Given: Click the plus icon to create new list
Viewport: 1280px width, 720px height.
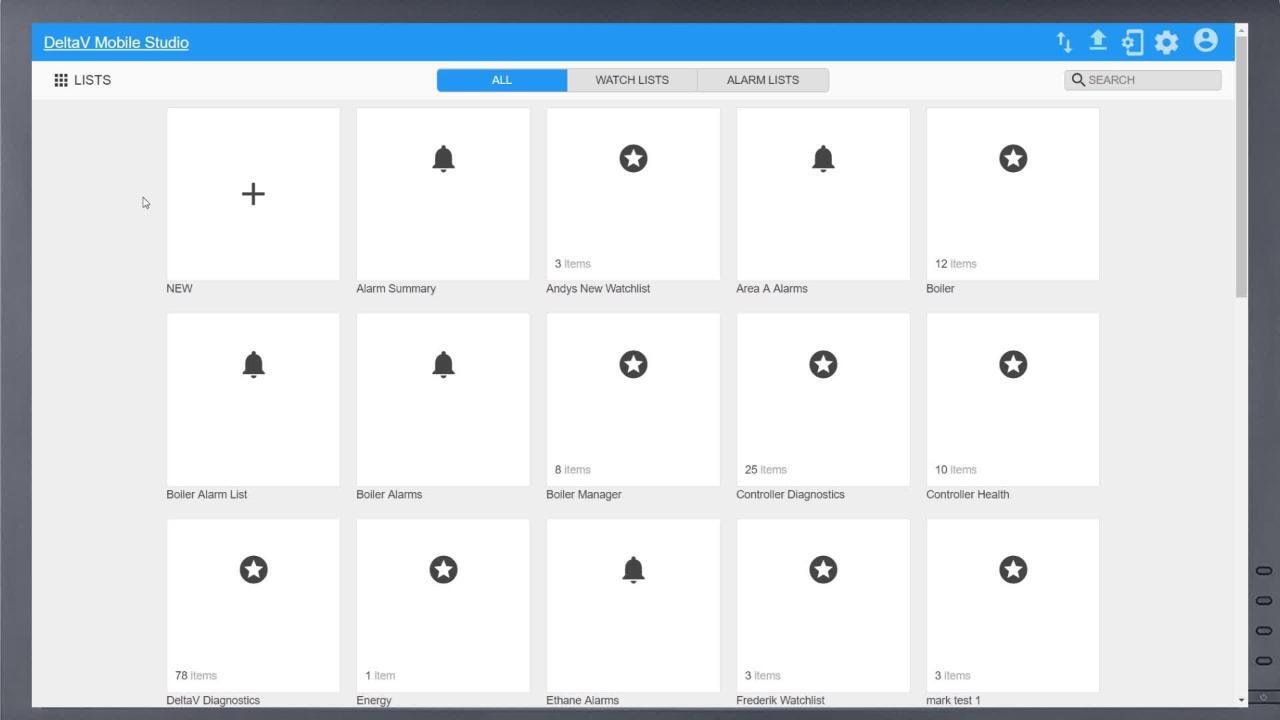Looking at the screenshot, I should tap(253, 194).
